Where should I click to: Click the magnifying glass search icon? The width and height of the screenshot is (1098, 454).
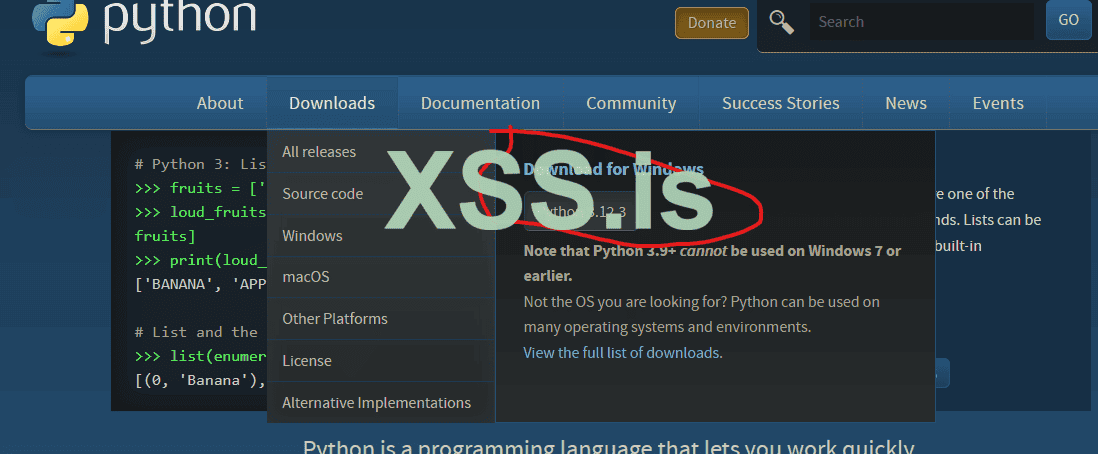point(782,22)
